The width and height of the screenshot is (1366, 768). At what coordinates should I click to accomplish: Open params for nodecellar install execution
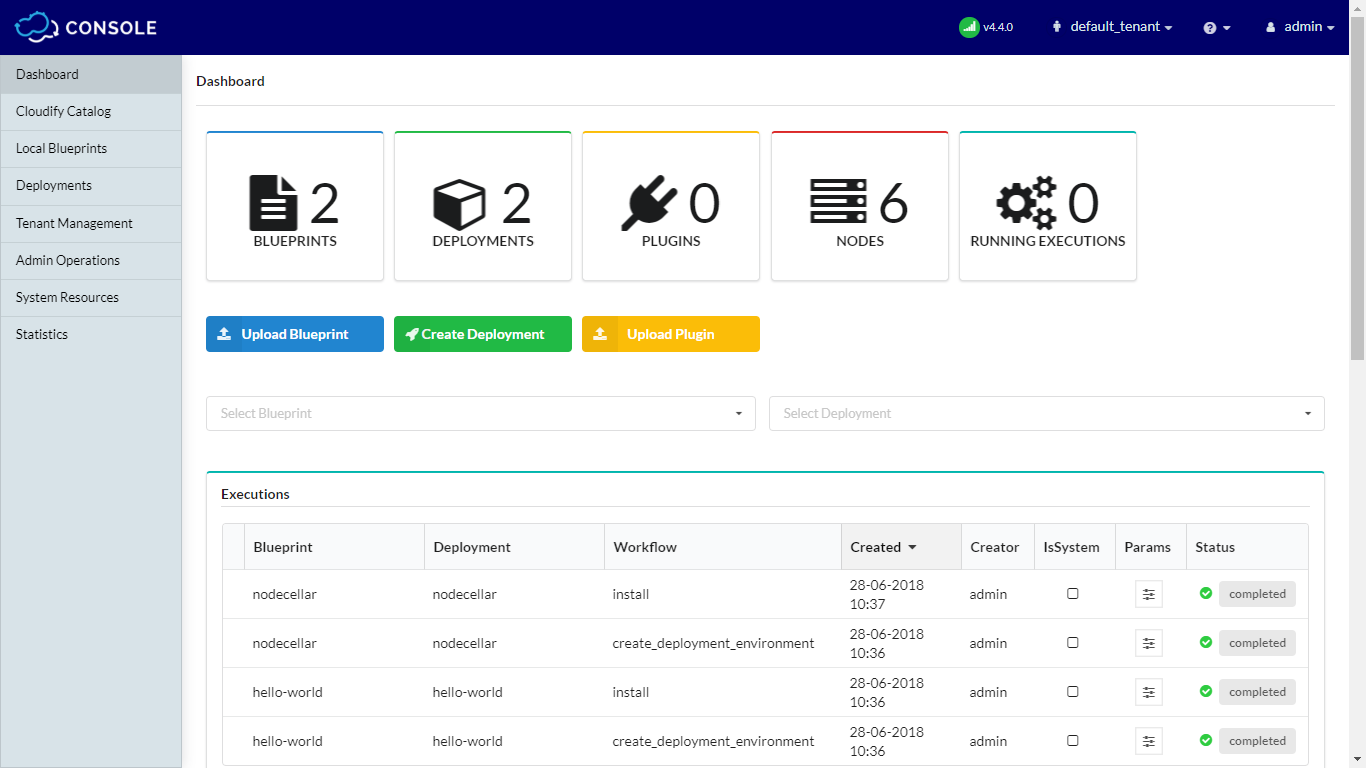1149,594
